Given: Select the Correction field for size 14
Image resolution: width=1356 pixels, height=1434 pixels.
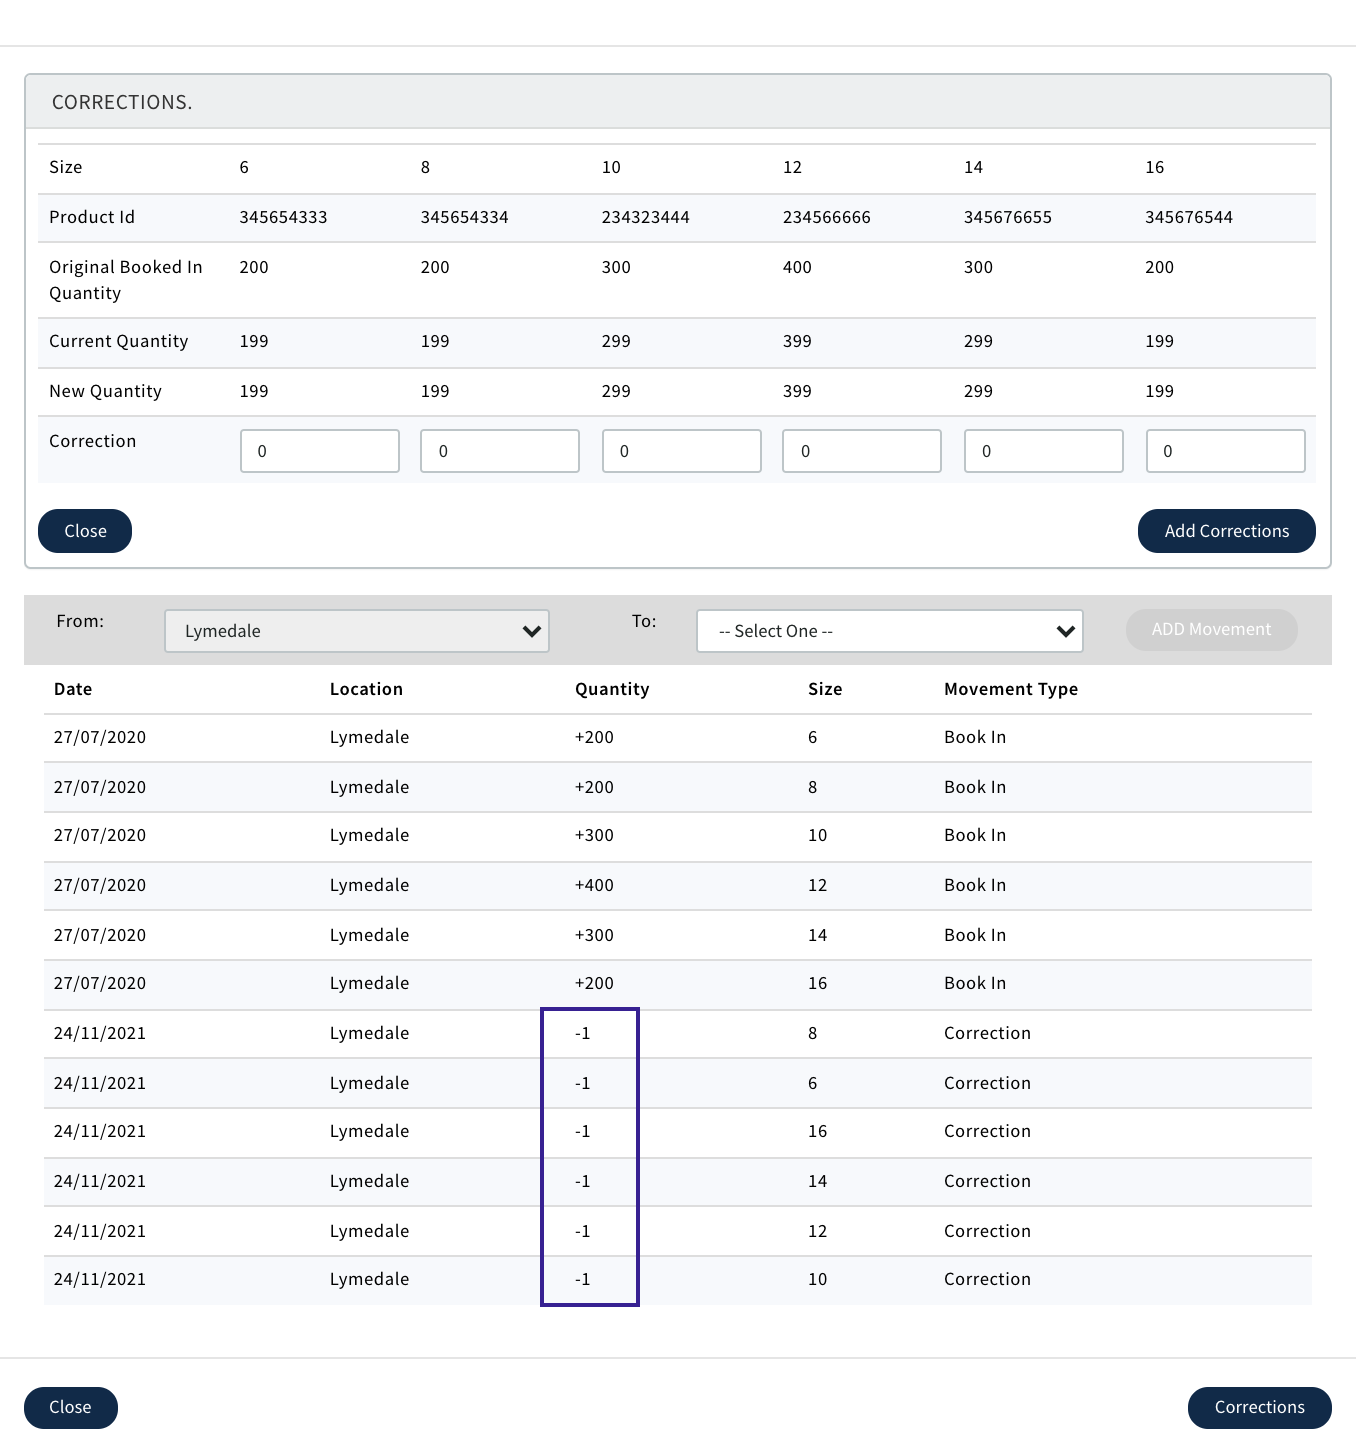Looking at the screenshot, I should (1043, 451).
